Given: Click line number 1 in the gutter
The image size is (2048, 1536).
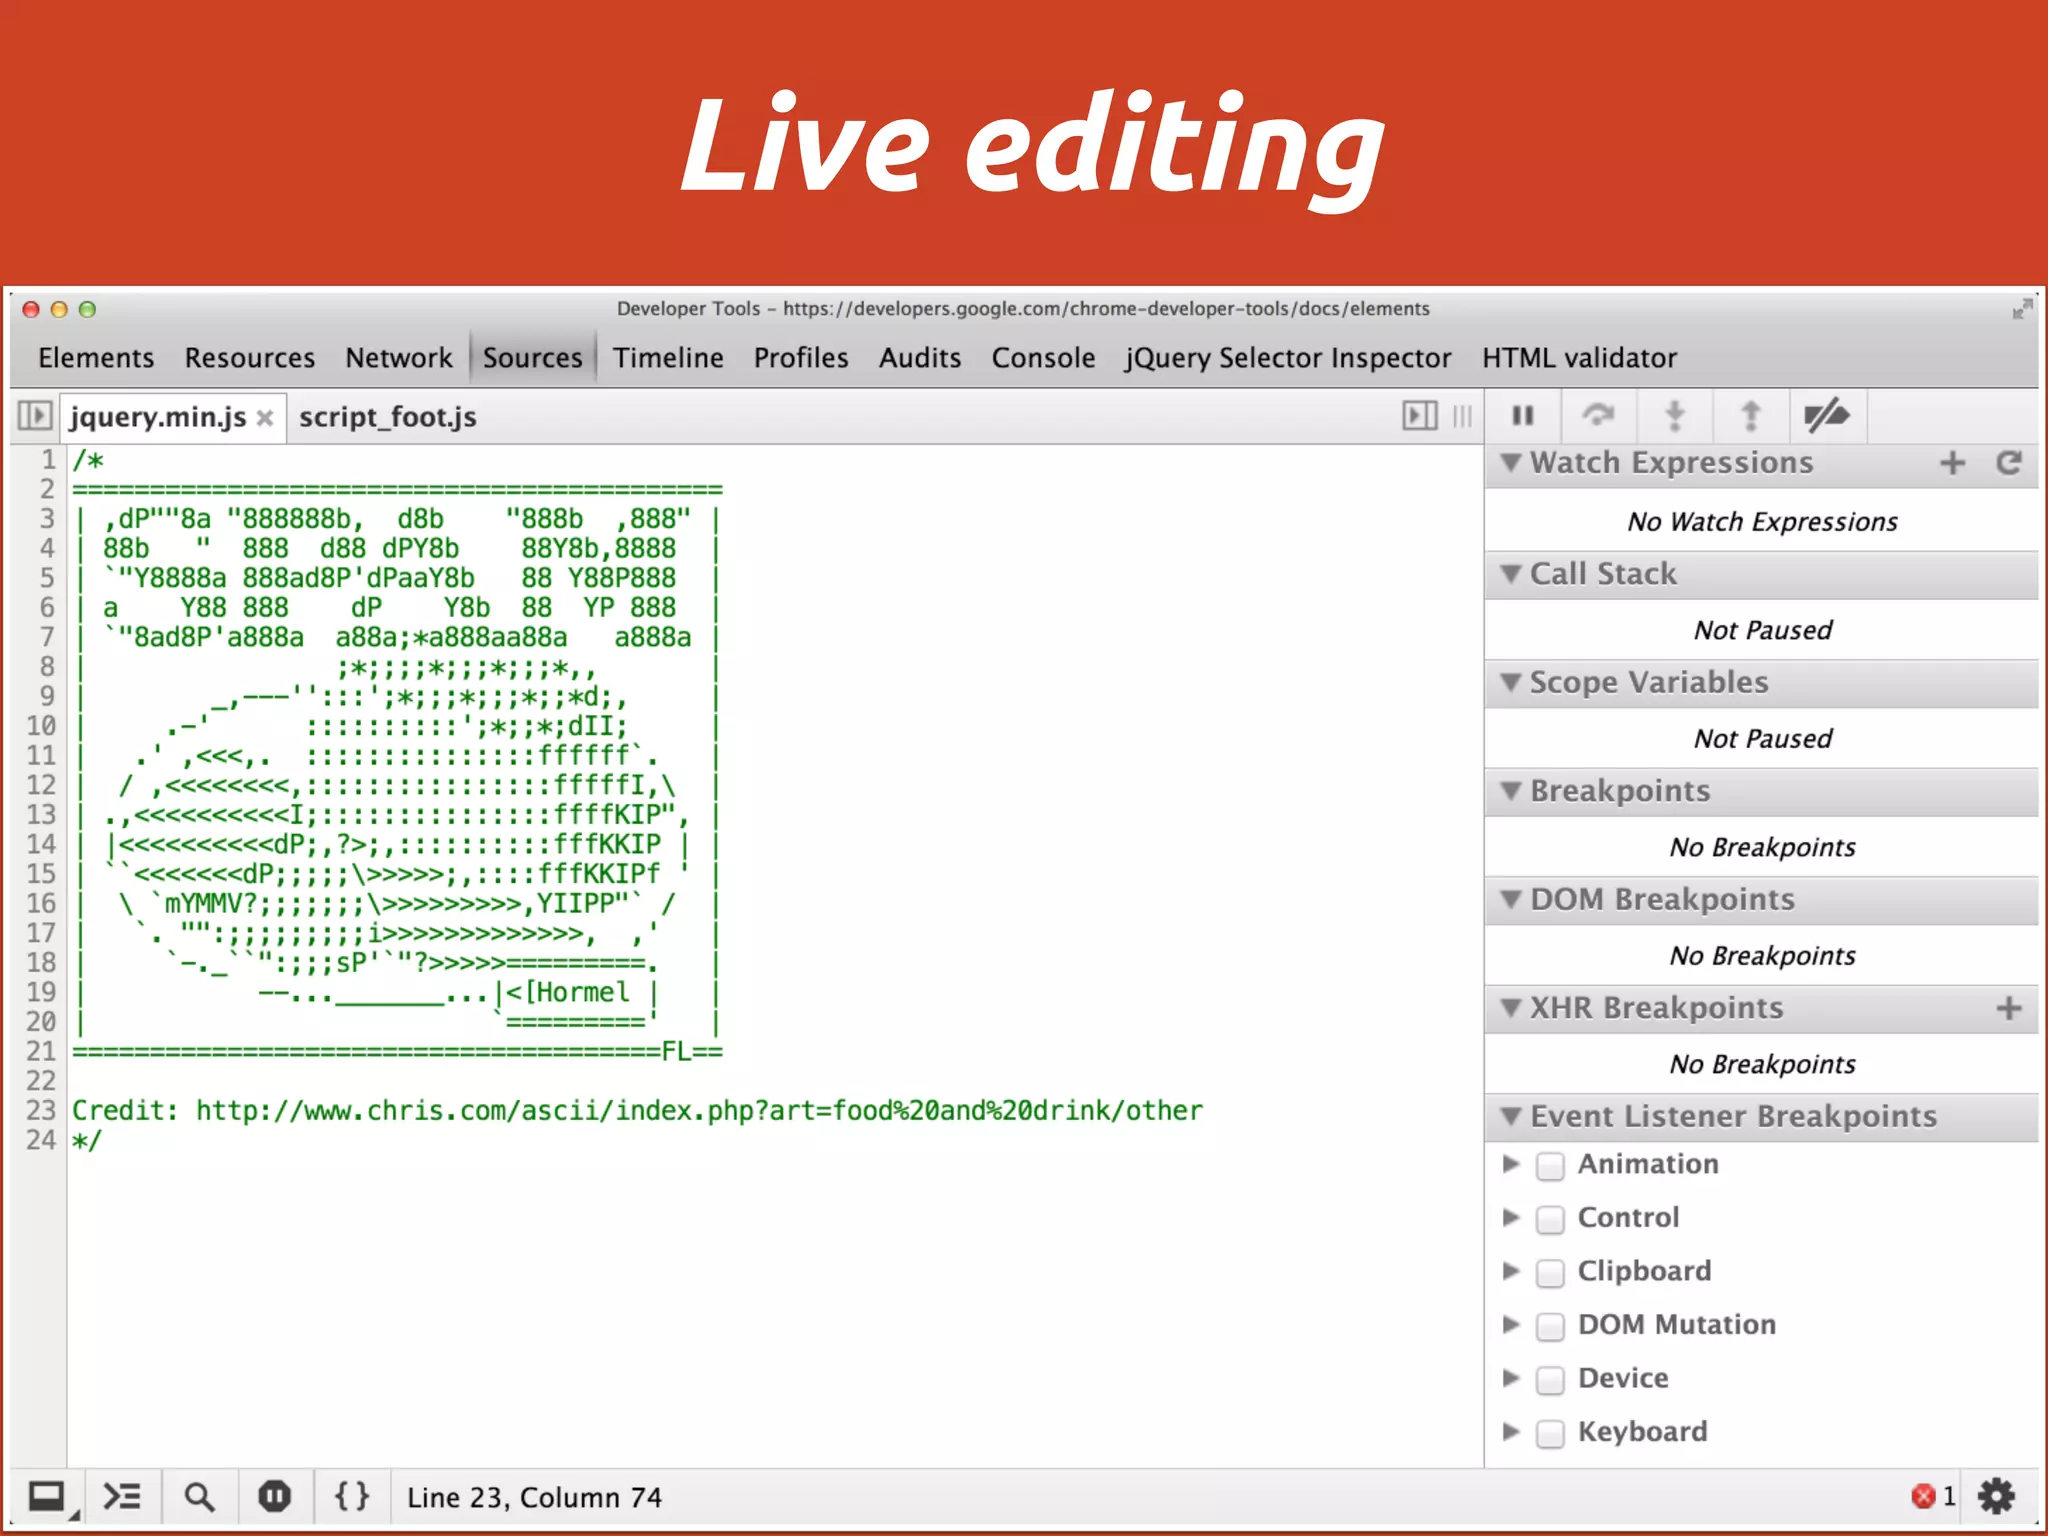Looking at the screenshot, I should [48, 460].
